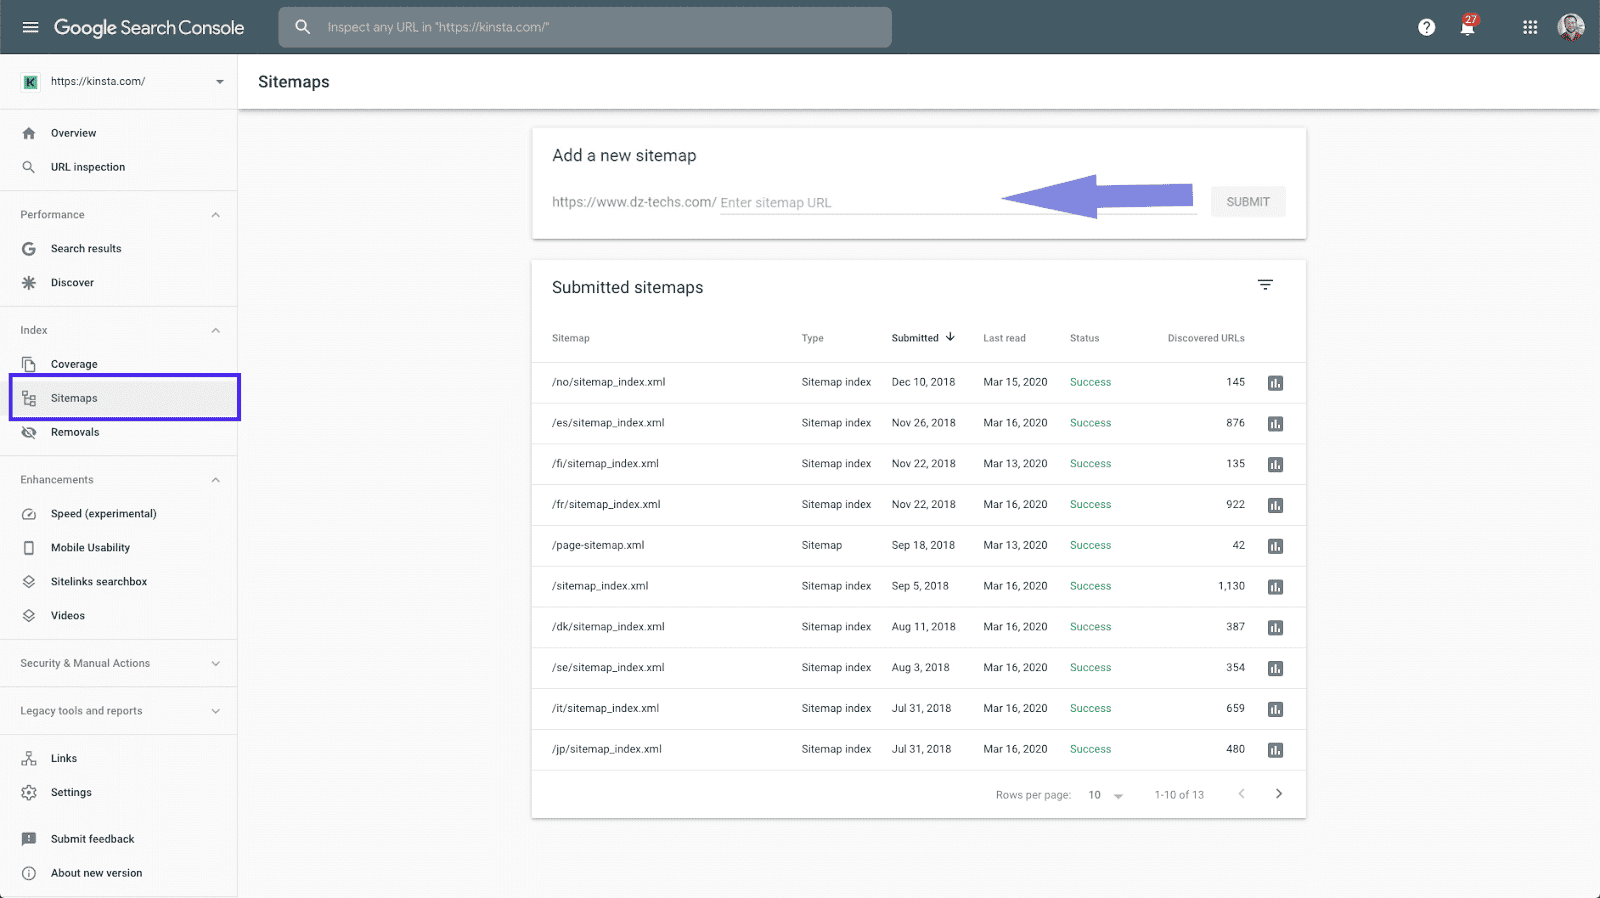Open Coverage report in sidebar
The image size is (1600, 898).
click(74, 364)
